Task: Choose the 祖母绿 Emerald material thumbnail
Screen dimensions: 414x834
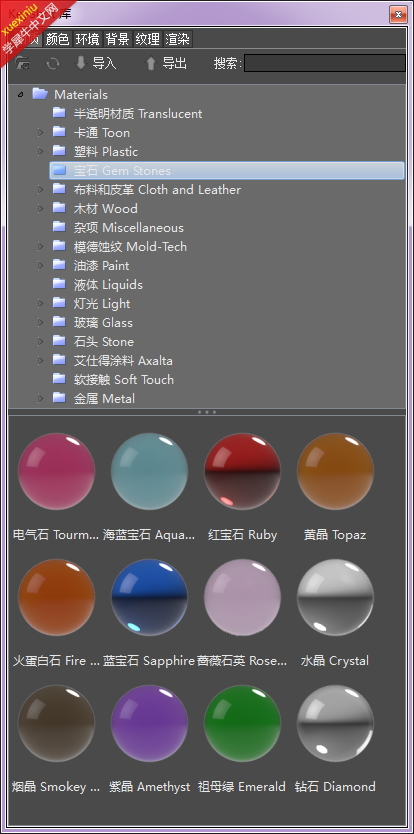Action: [x=243, y=723]
